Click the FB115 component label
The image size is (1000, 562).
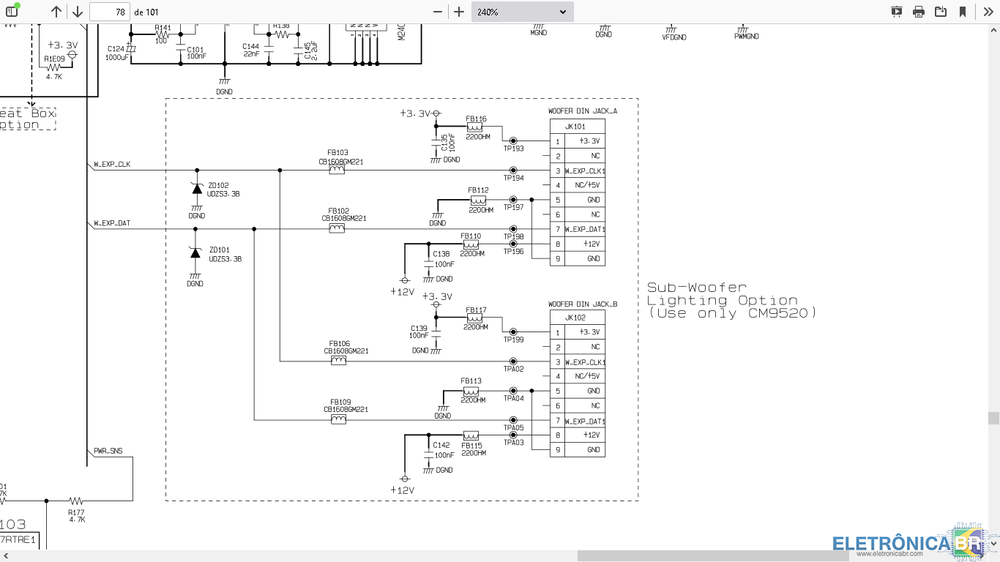tap(471, 445)
